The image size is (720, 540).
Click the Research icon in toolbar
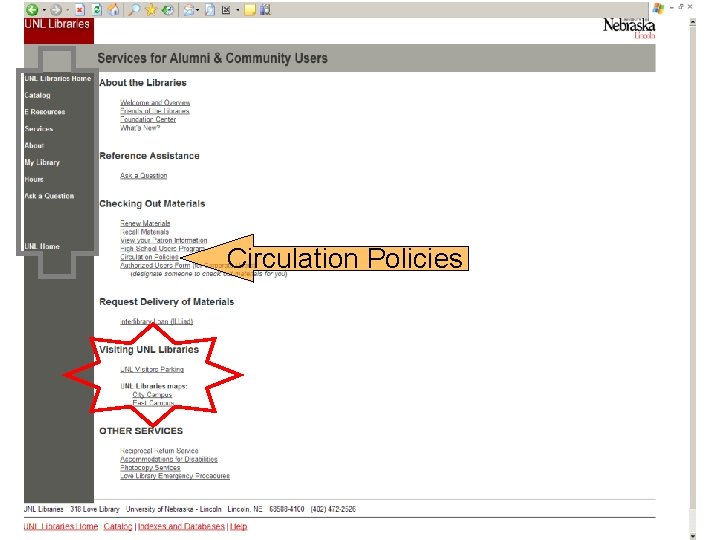(265, 10)
